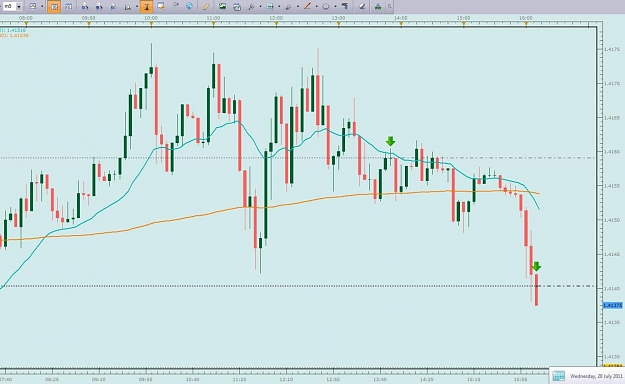Open the toolbar overflow chevron
Viewport: 625px width, 384px height.
[389, 6]
